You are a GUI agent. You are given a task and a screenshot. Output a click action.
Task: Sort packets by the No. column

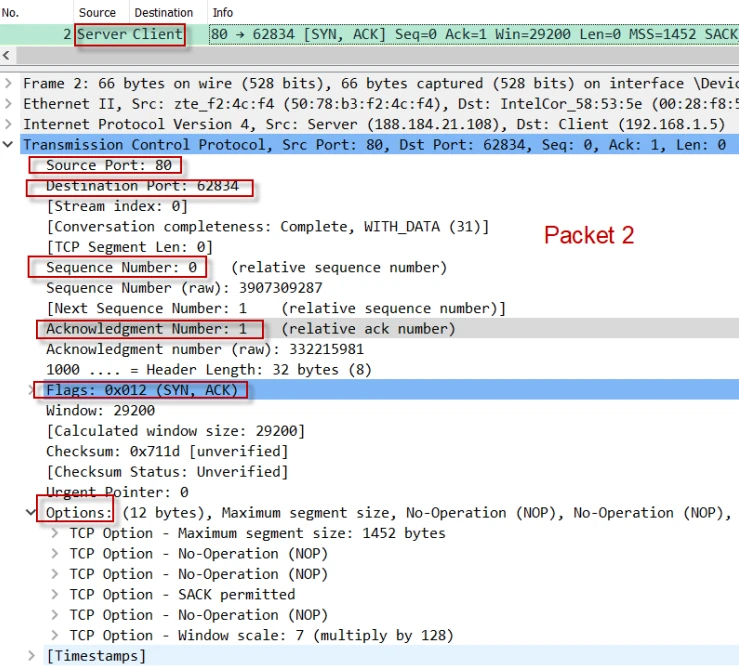click(x=12, y=12)
